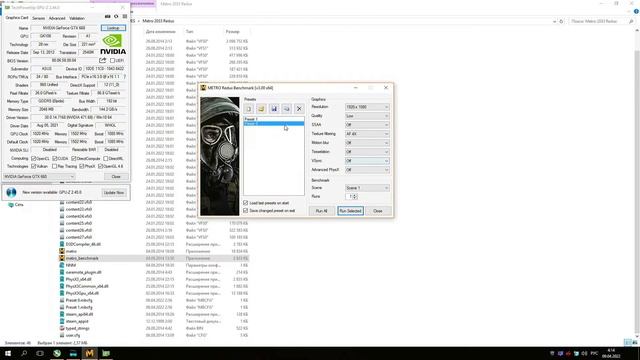Create a new preset in Metro Benchmark

[249, 109]
